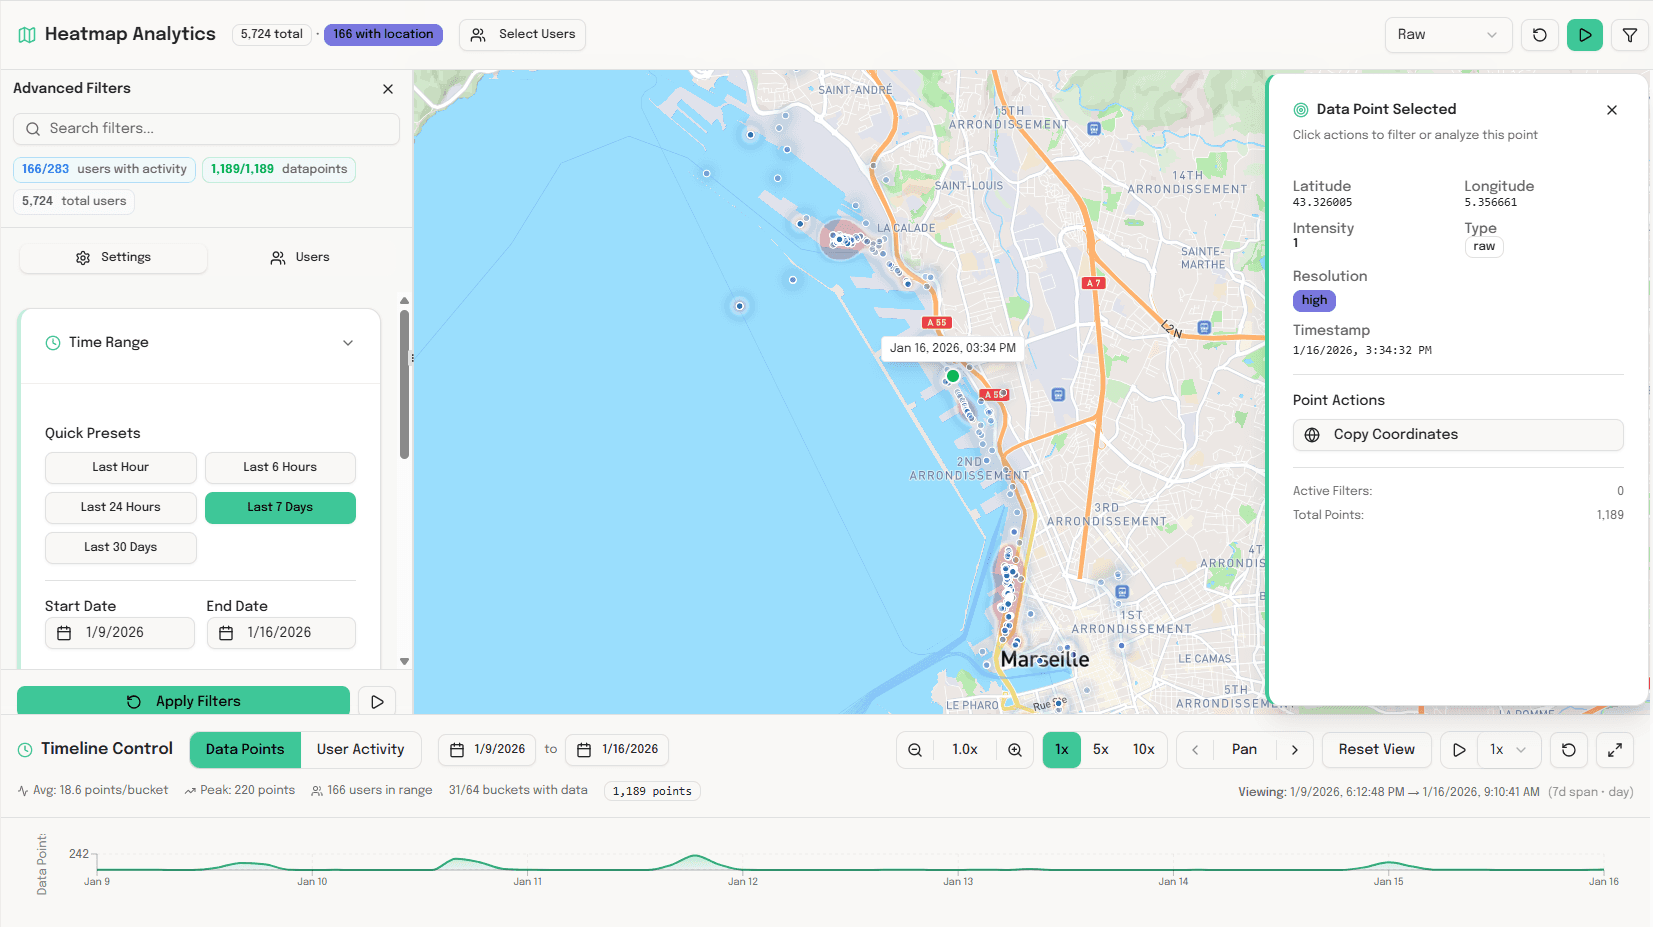The width and height of the screenshot is (1653, 927).
Task: Open the User Activity timeline tab
Action: point(361,749)
